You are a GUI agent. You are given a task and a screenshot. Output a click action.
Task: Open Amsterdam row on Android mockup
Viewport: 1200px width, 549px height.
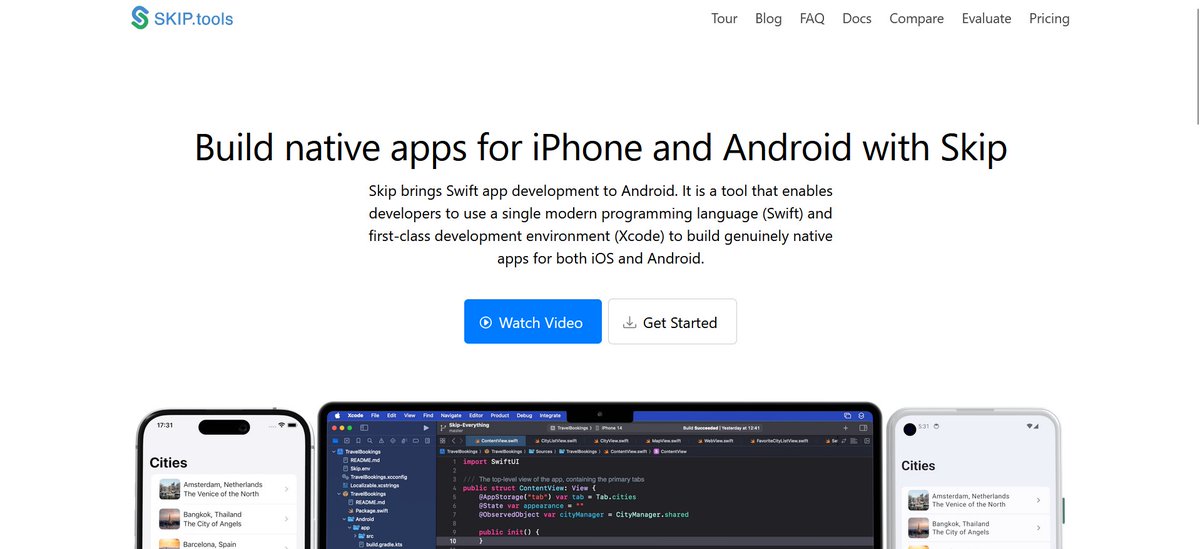(x=975, y=500)
